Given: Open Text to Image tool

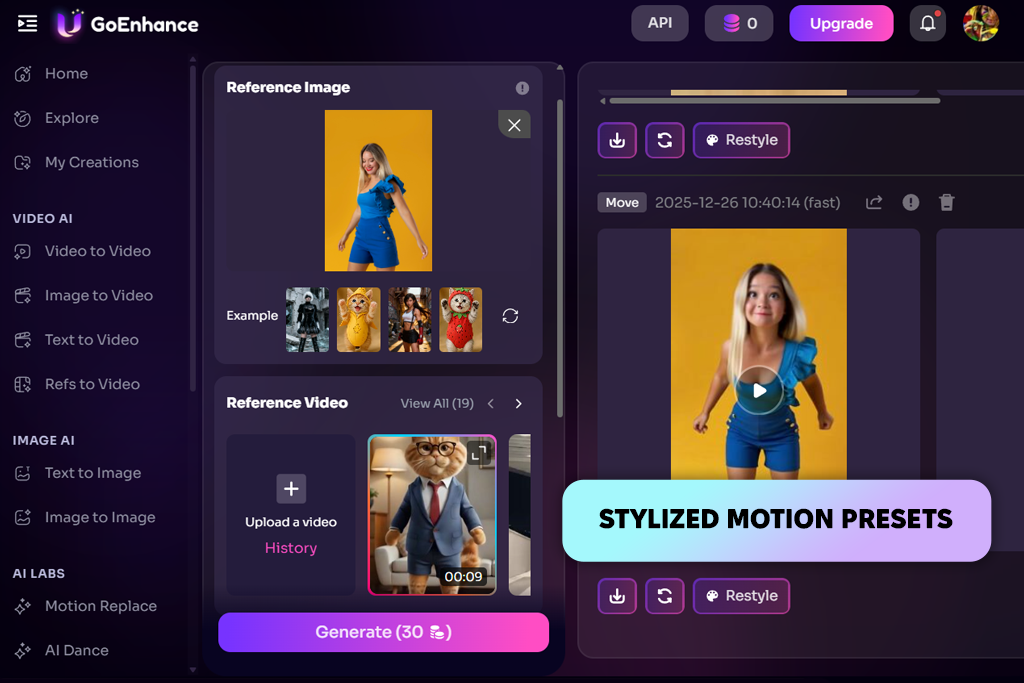Looking at the screenshot, I should pyautogui.click(x=93, y=473).
